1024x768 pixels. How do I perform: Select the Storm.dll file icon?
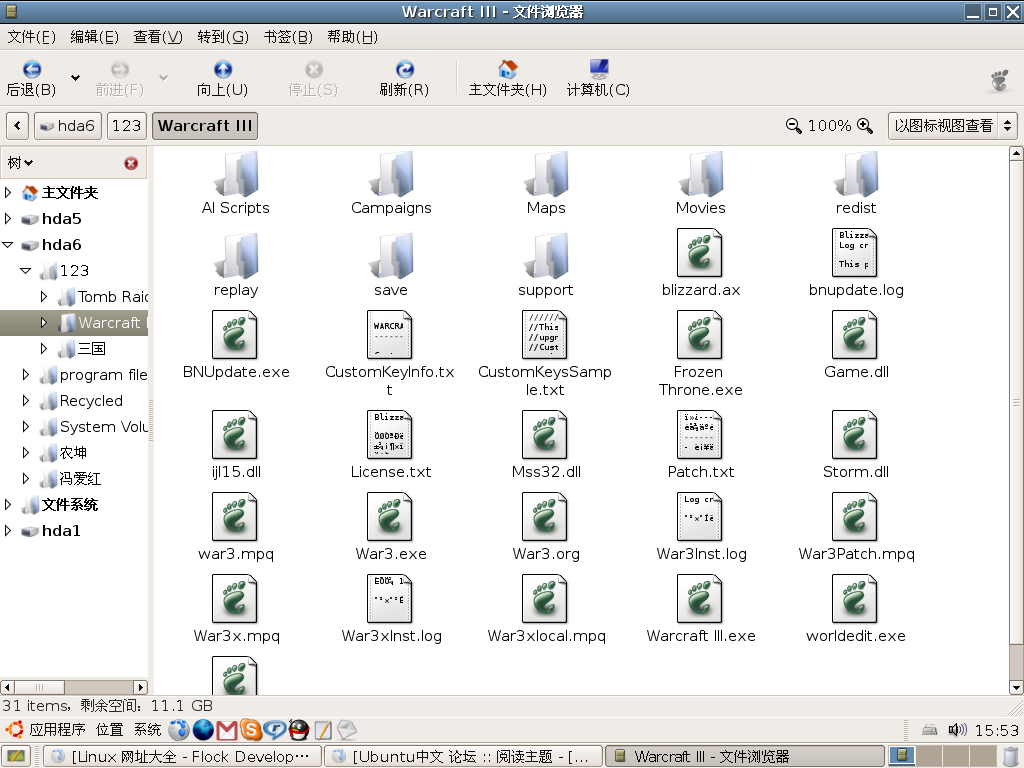pos(855,434)
